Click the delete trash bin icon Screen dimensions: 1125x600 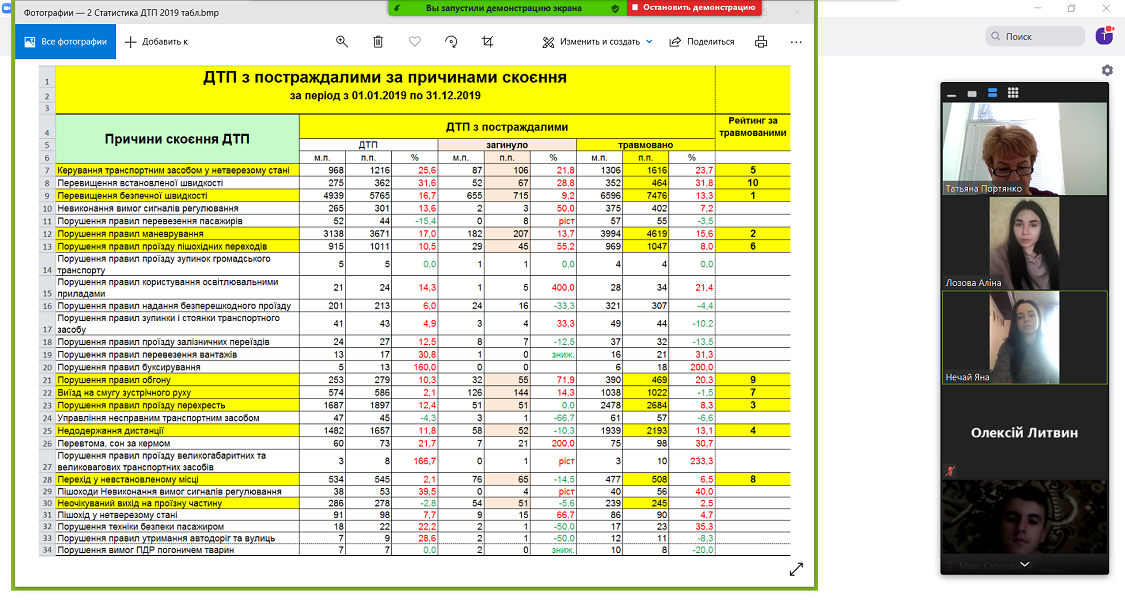(x=378, y=42)
